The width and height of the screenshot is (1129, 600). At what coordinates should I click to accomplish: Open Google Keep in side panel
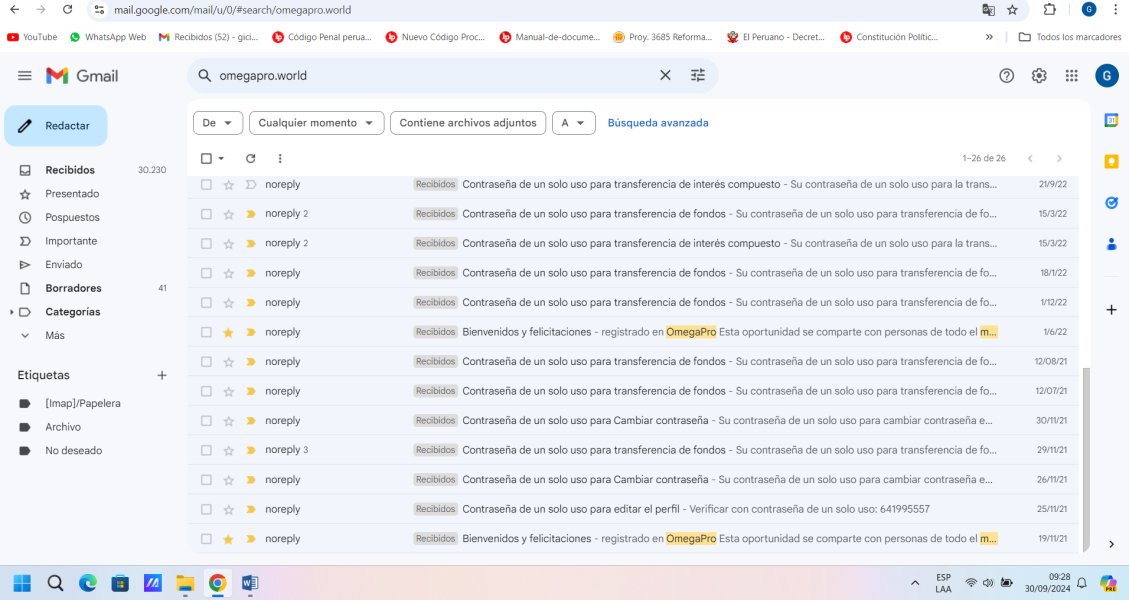point(1111,161)
